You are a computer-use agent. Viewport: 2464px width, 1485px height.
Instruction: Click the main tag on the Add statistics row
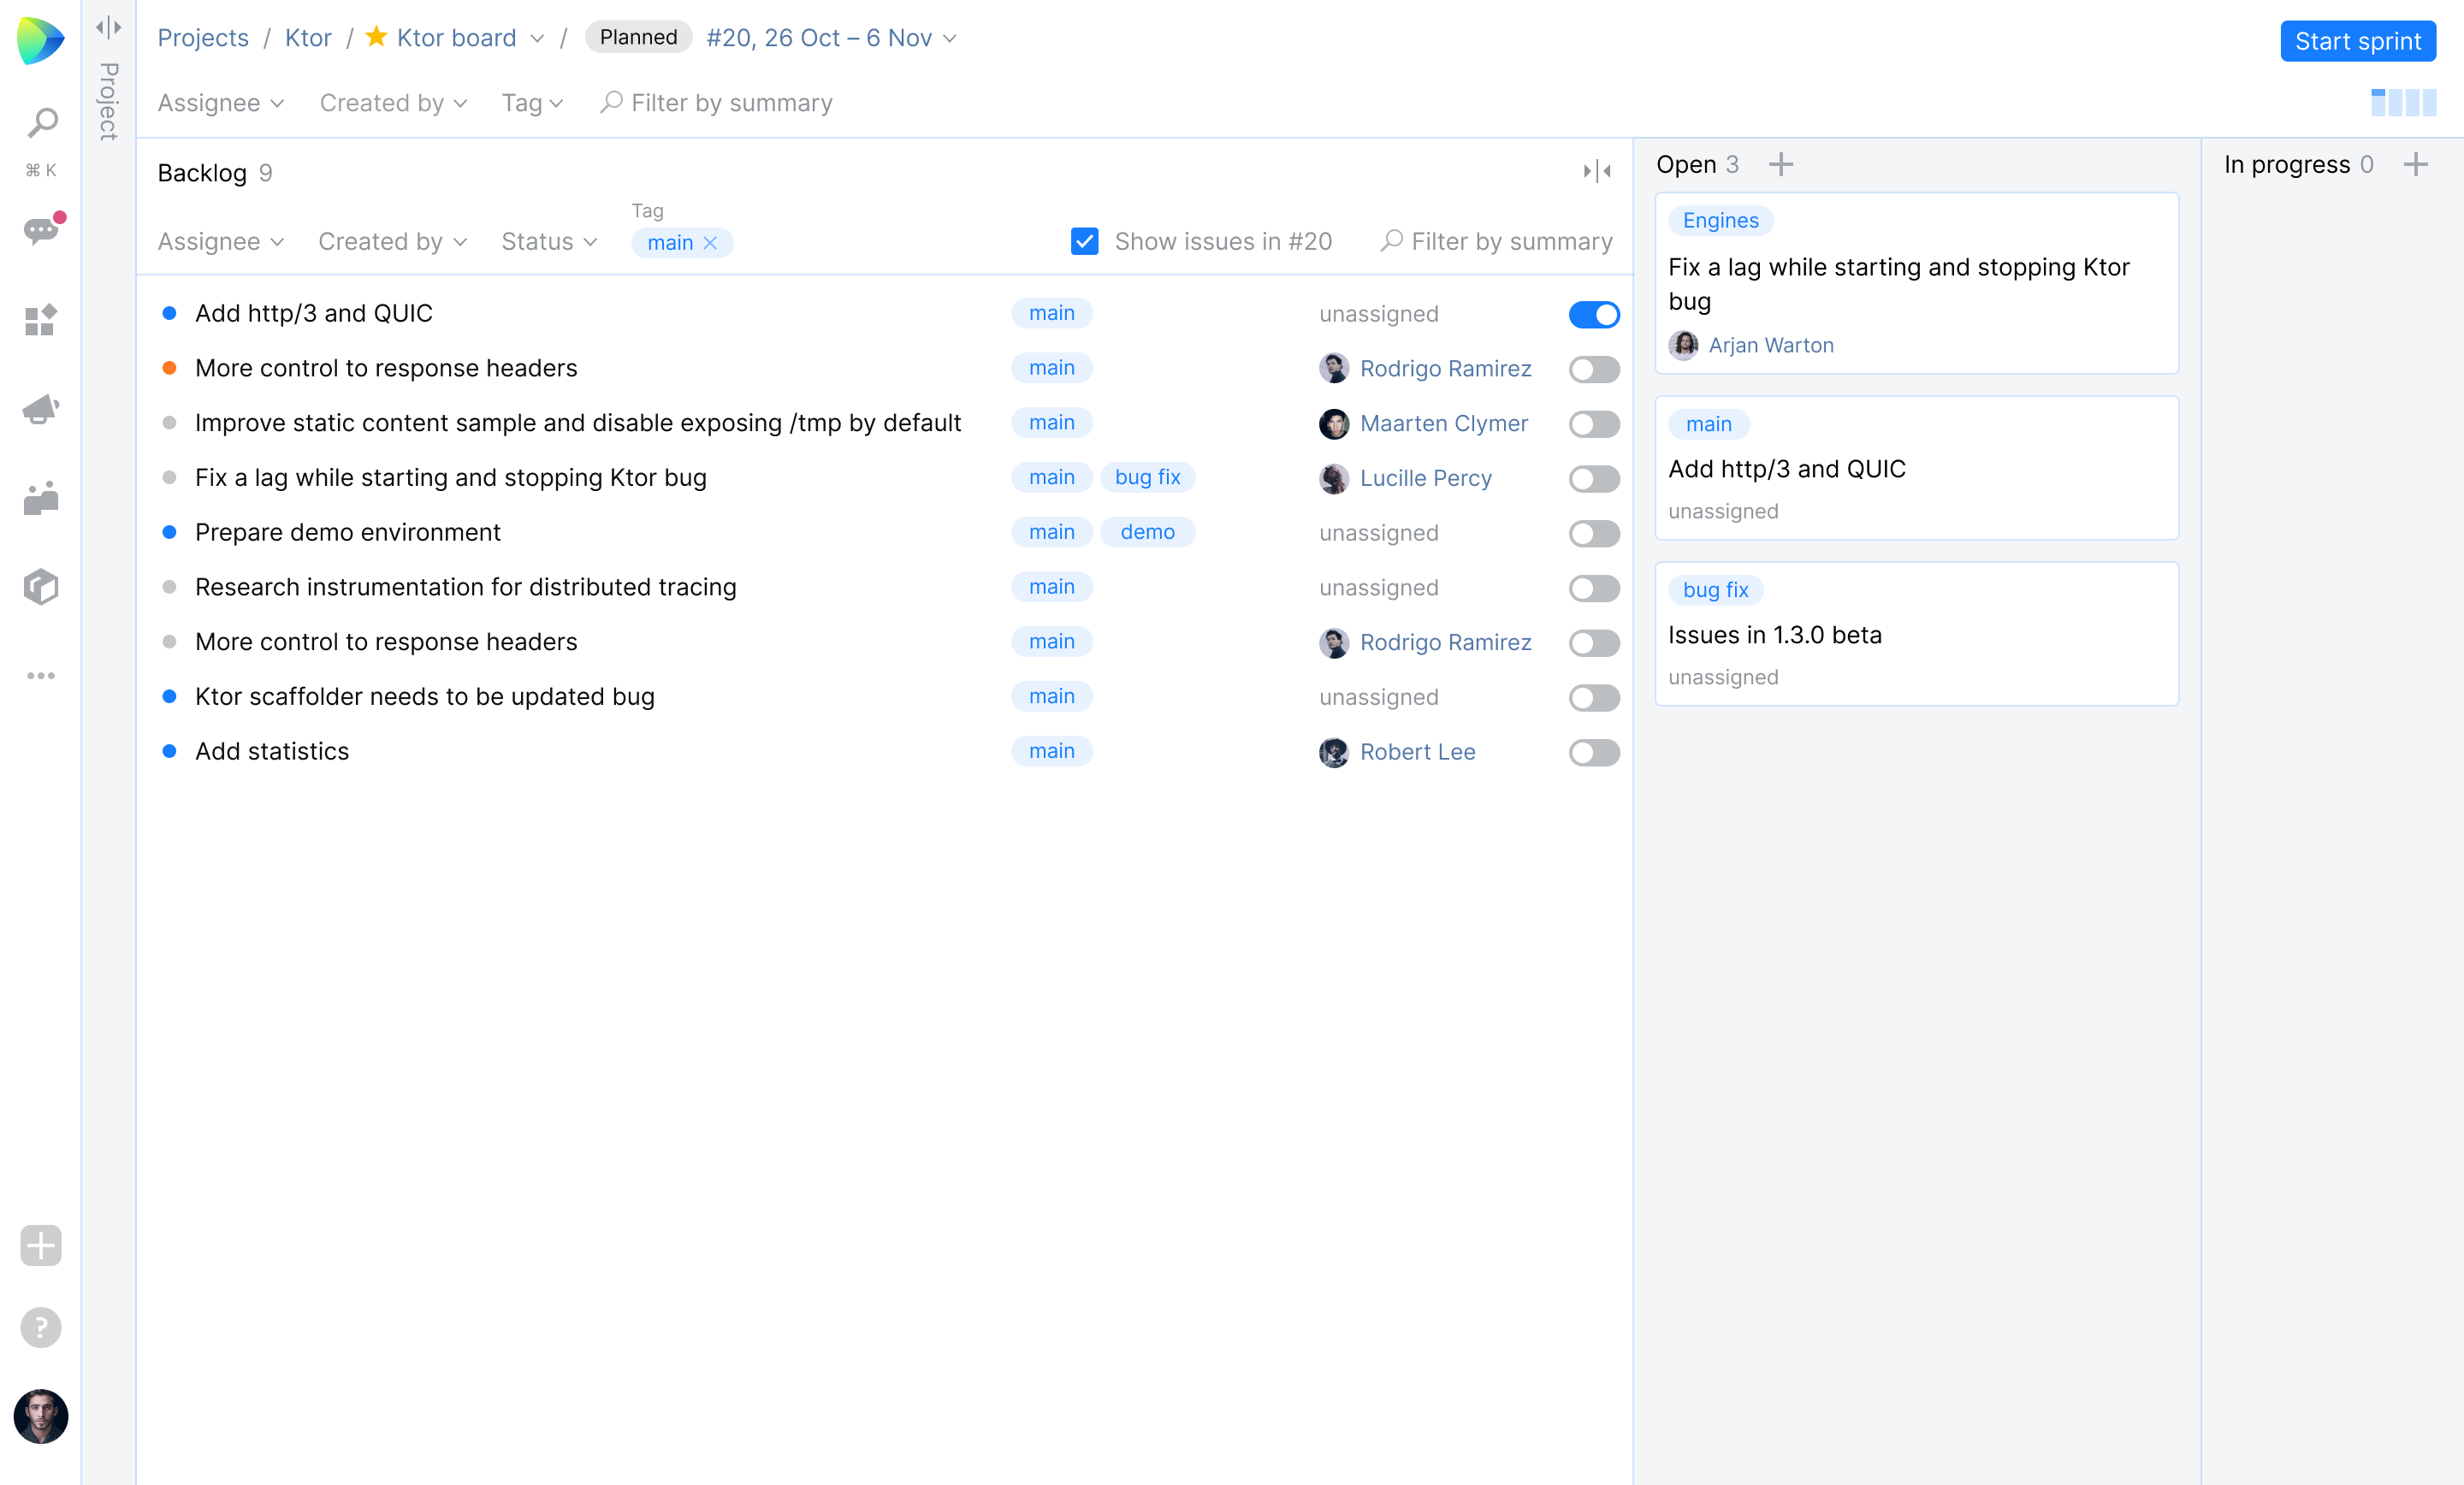[1051, 751]
